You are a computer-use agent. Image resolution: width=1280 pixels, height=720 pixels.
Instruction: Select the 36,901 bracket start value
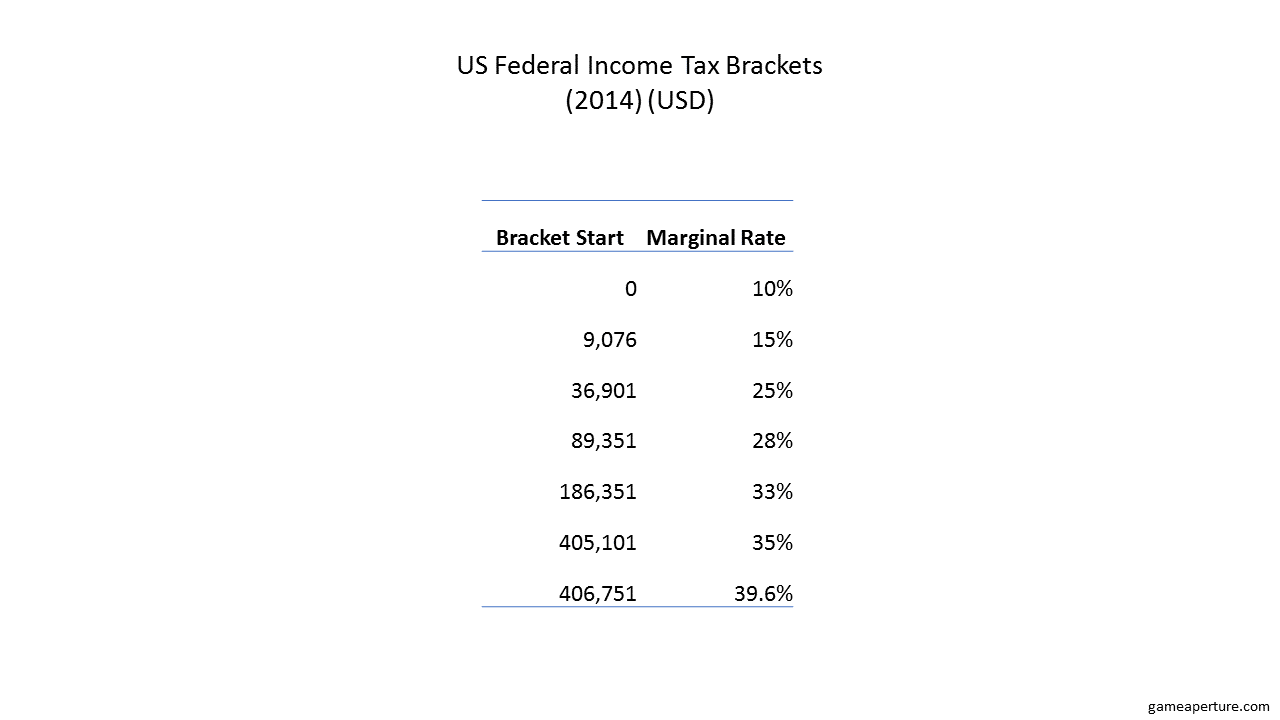pyautogui.click(x=604, y=391)
